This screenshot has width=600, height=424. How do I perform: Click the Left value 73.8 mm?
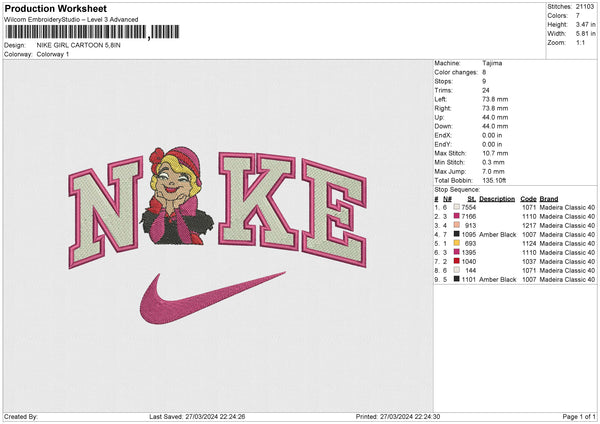click(495, 99)
